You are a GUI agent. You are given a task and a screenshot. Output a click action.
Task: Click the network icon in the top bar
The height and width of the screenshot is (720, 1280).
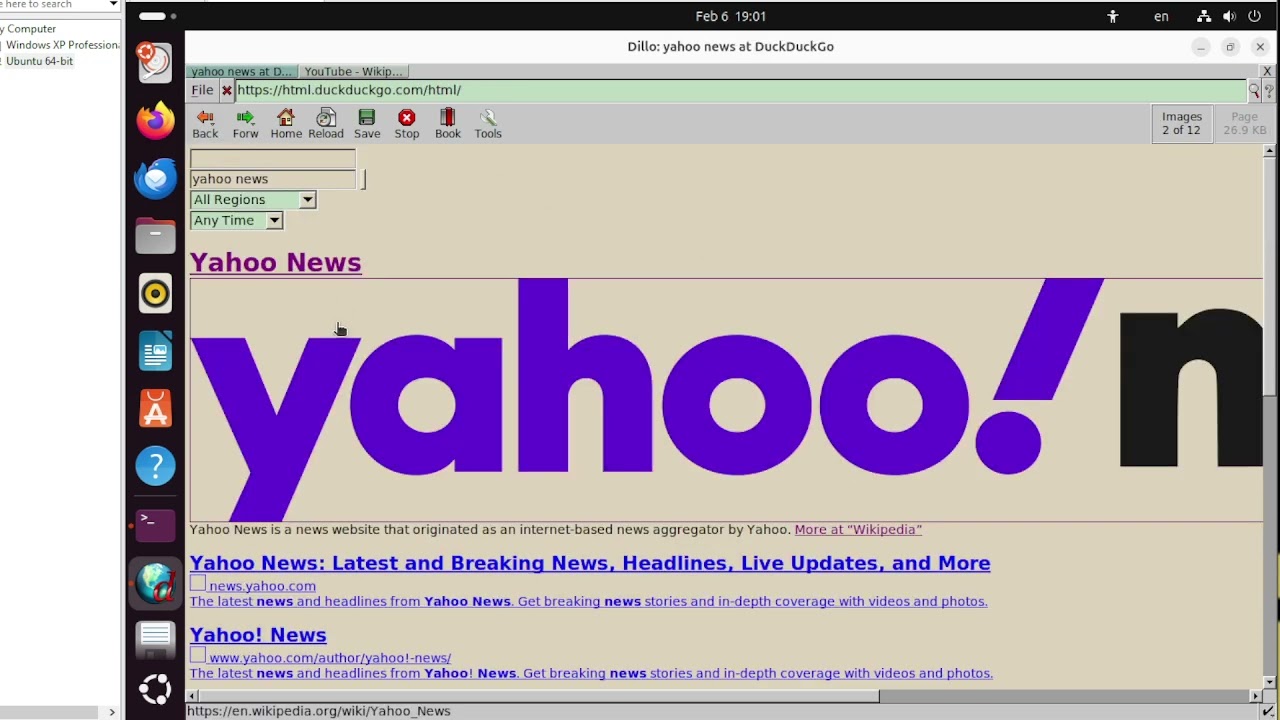1204,16
